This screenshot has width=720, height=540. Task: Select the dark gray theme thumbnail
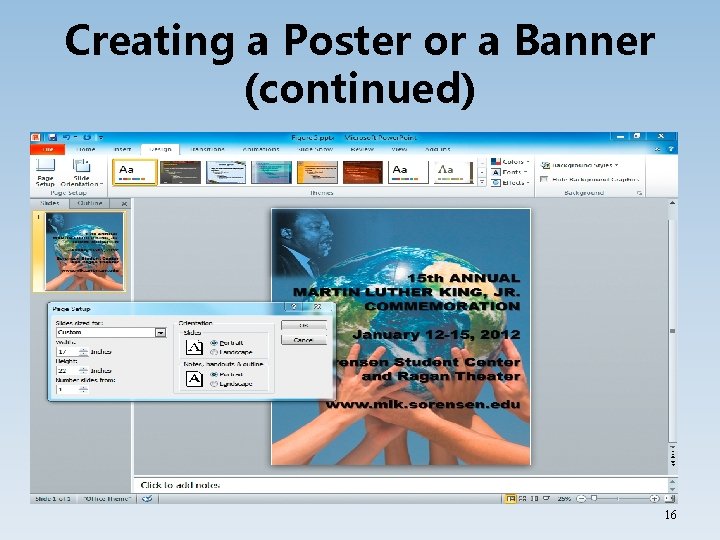coord(180,172)
